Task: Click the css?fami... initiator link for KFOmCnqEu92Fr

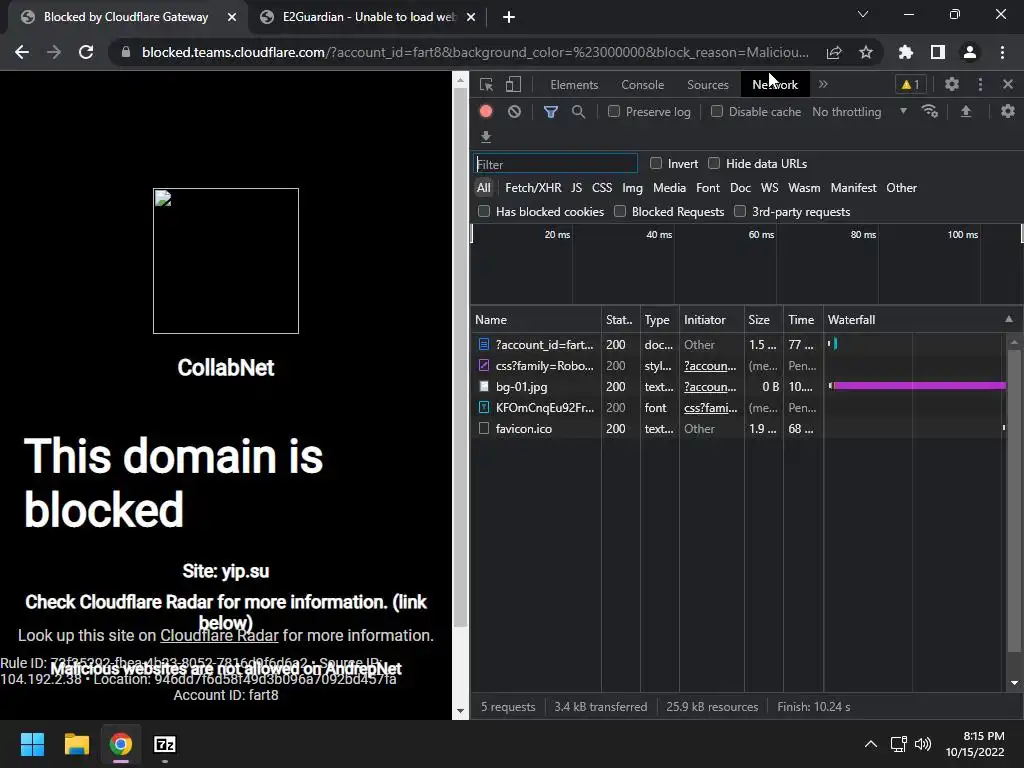Action: click(711, 408)
